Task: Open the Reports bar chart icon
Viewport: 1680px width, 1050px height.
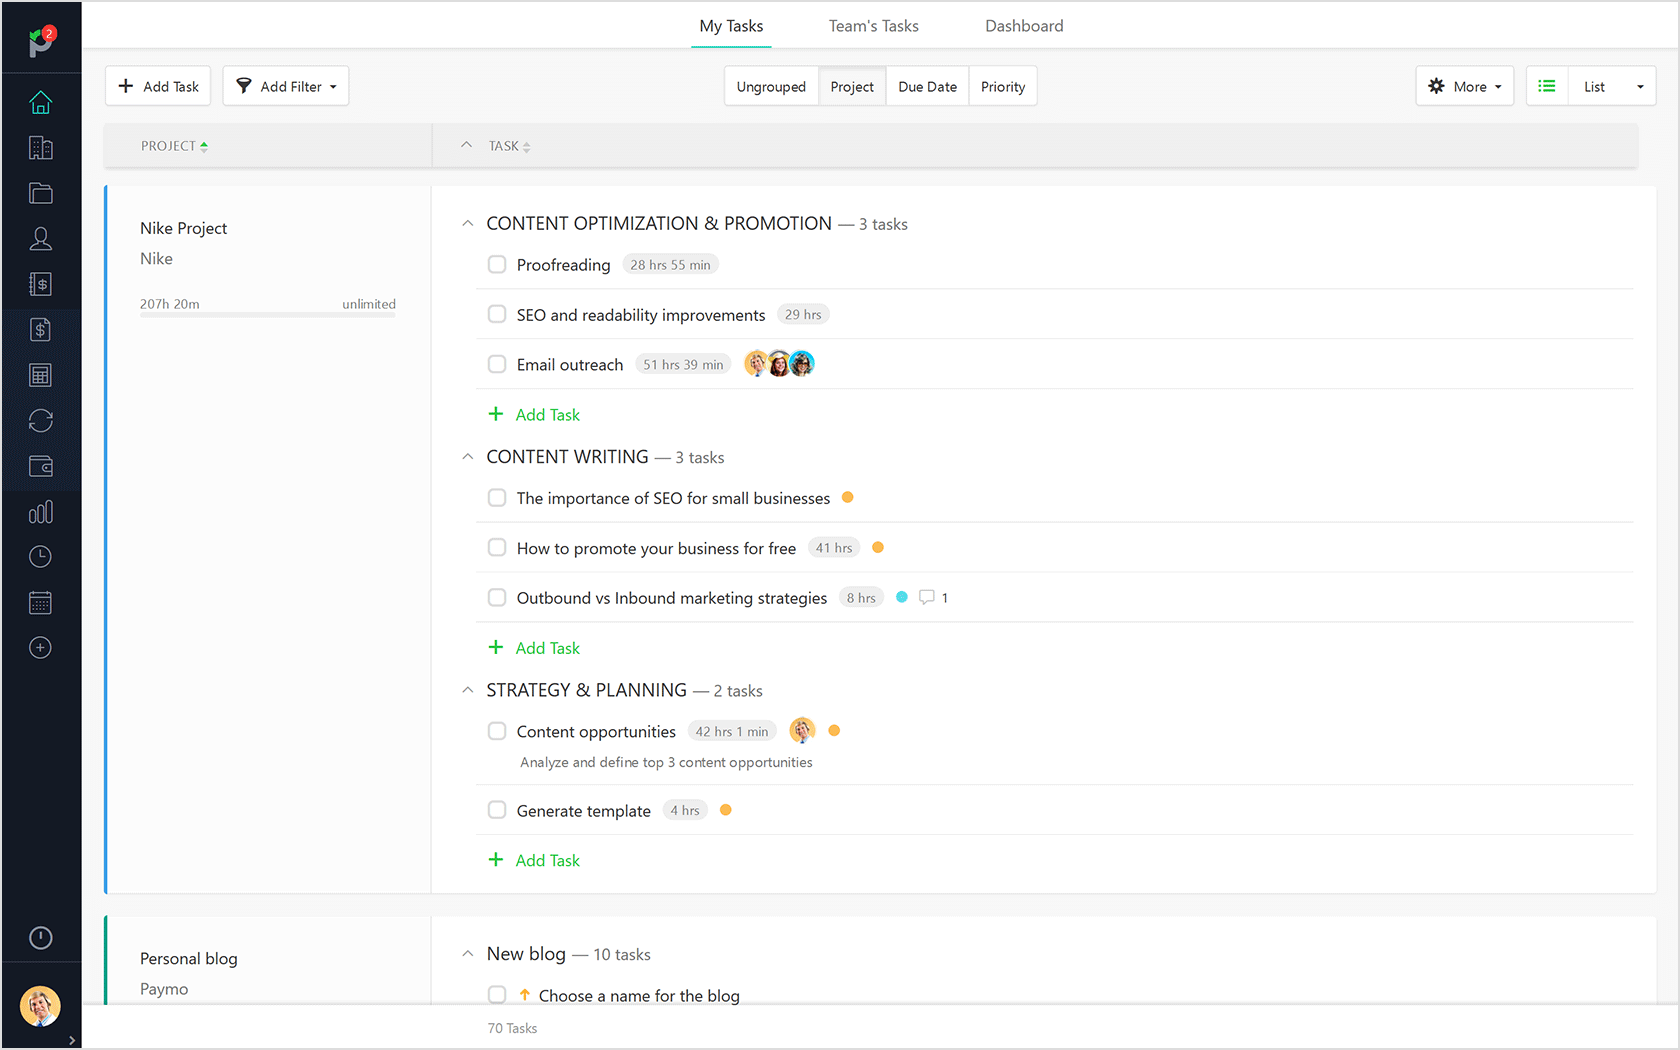Action: pyautogui.click(x=40, y=511)
